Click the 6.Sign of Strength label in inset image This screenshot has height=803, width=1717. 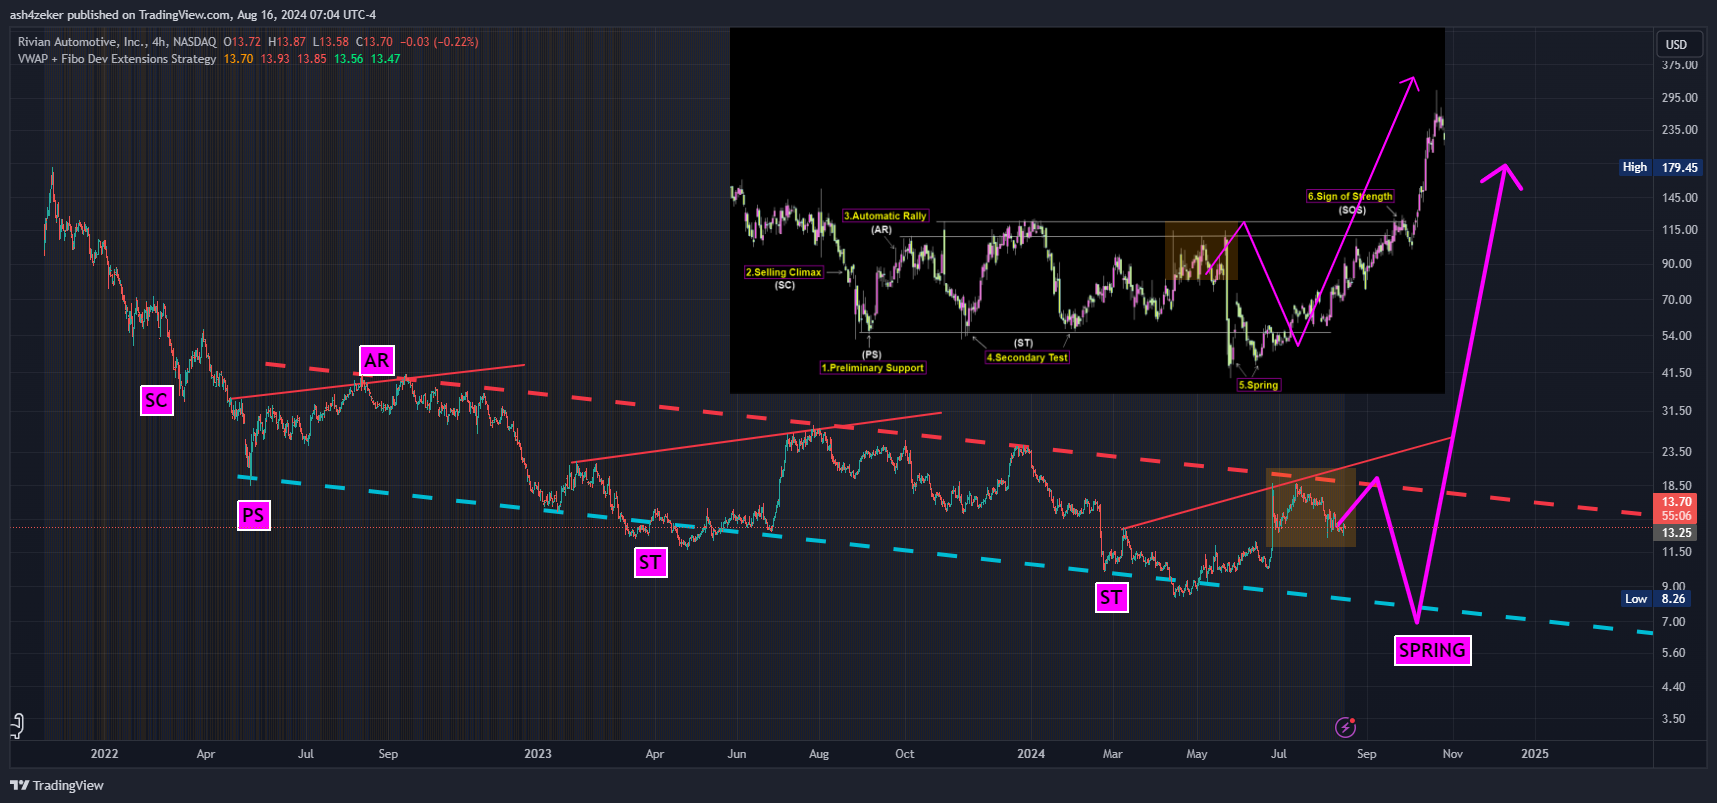tap(1350, 197)
